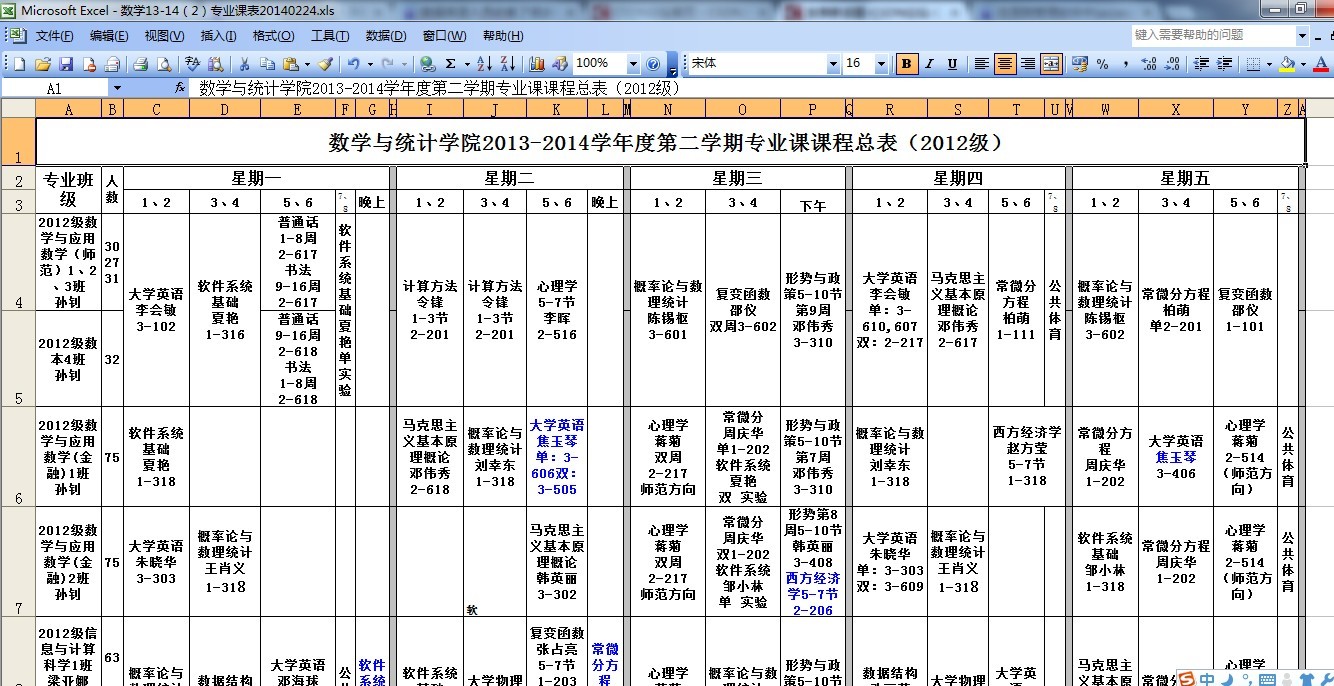Click the fx insert function button
1334x686 pixels.
[x=180, y=88]
